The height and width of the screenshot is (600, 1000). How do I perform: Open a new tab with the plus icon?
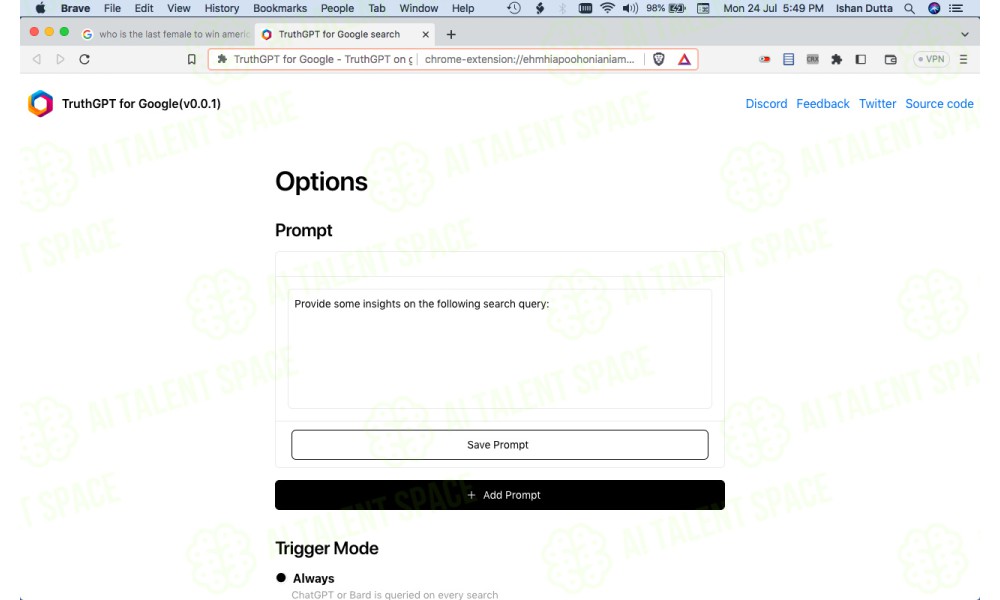[451, 34]
